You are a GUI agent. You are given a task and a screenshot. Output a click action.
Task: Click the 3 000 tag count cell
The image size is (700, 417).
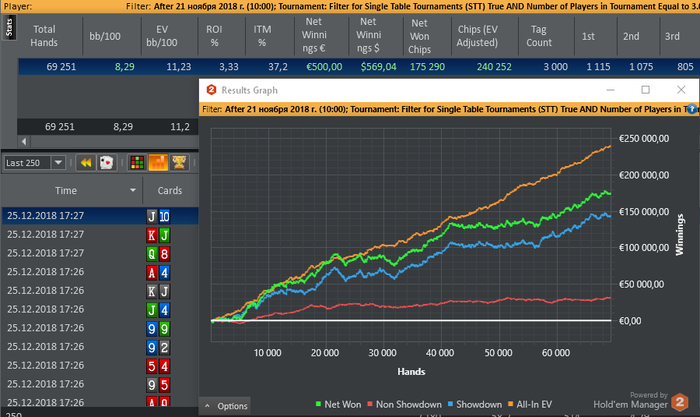[555, 67]
